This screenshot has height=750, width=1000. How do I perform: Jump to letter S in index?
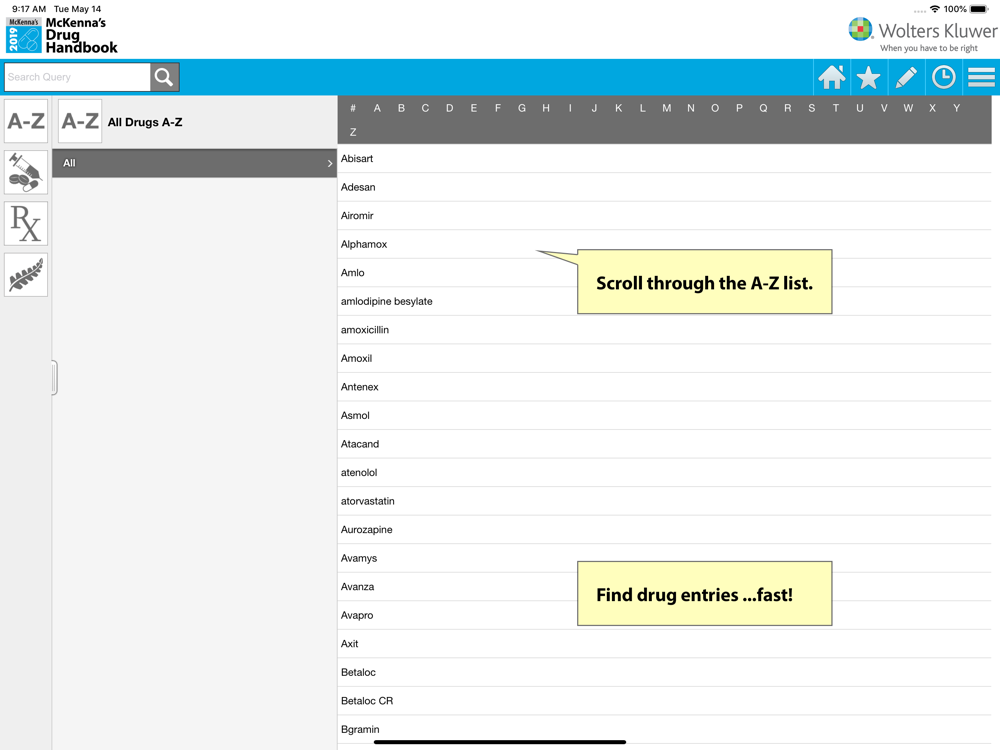tap(812, 108)
